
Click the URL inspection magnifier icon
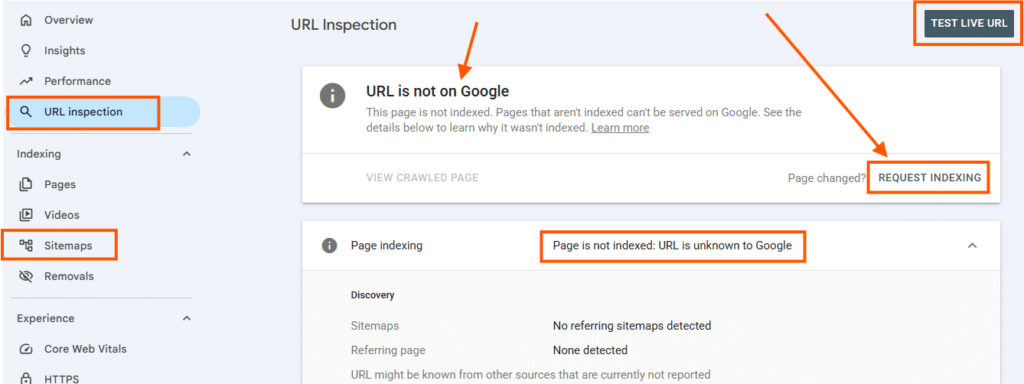click(26, 112)
